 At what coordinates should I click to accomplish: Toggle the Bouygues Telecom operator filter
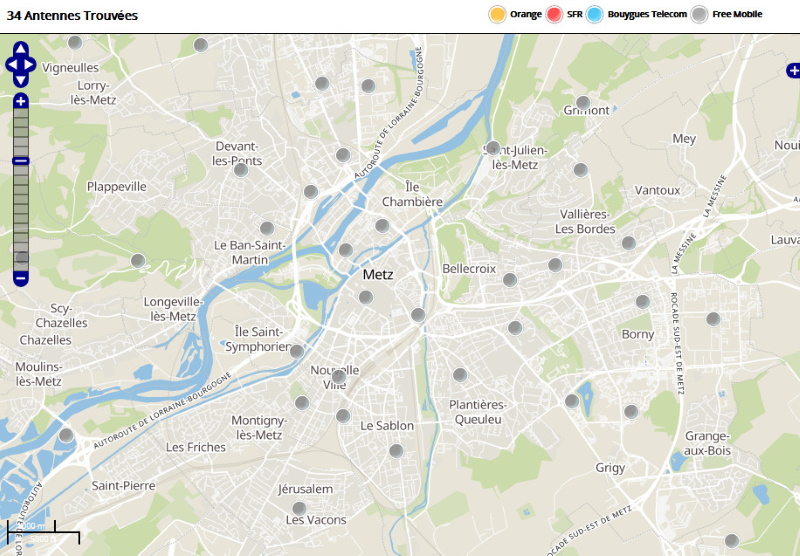point(596,14)
